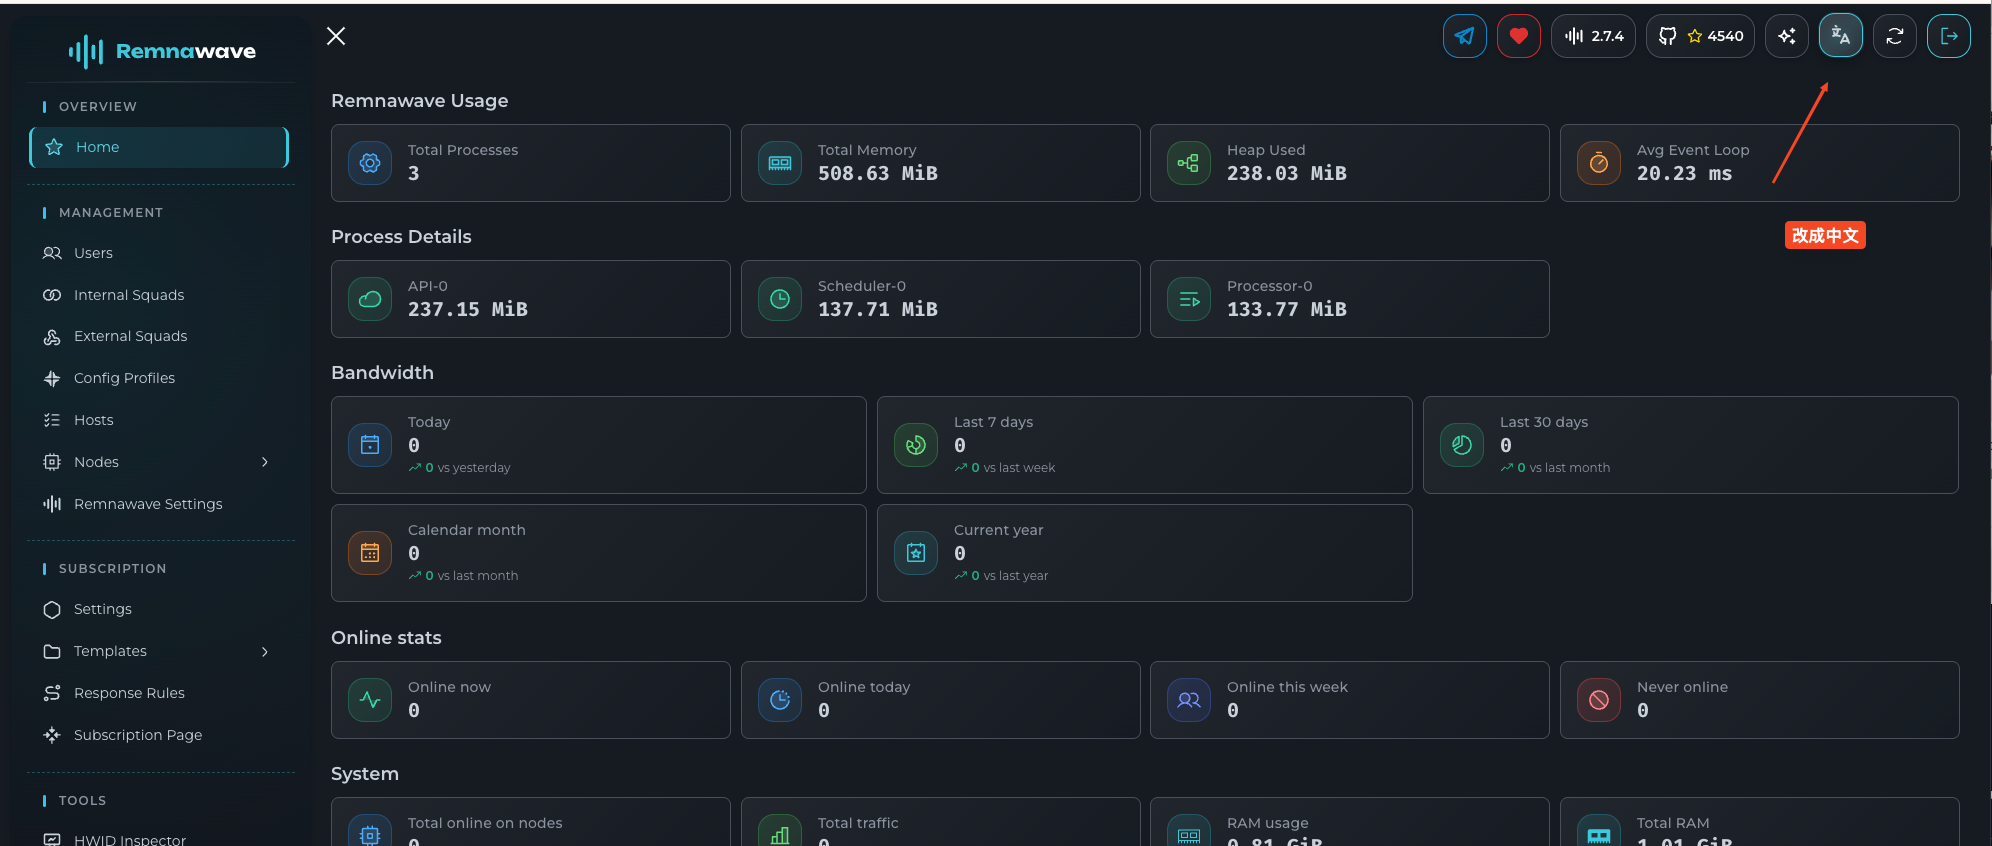The image size is (1992, 846).
Task: Click the SUBSCRIPTION sidebar section label
Action: (x=113, y=569)
